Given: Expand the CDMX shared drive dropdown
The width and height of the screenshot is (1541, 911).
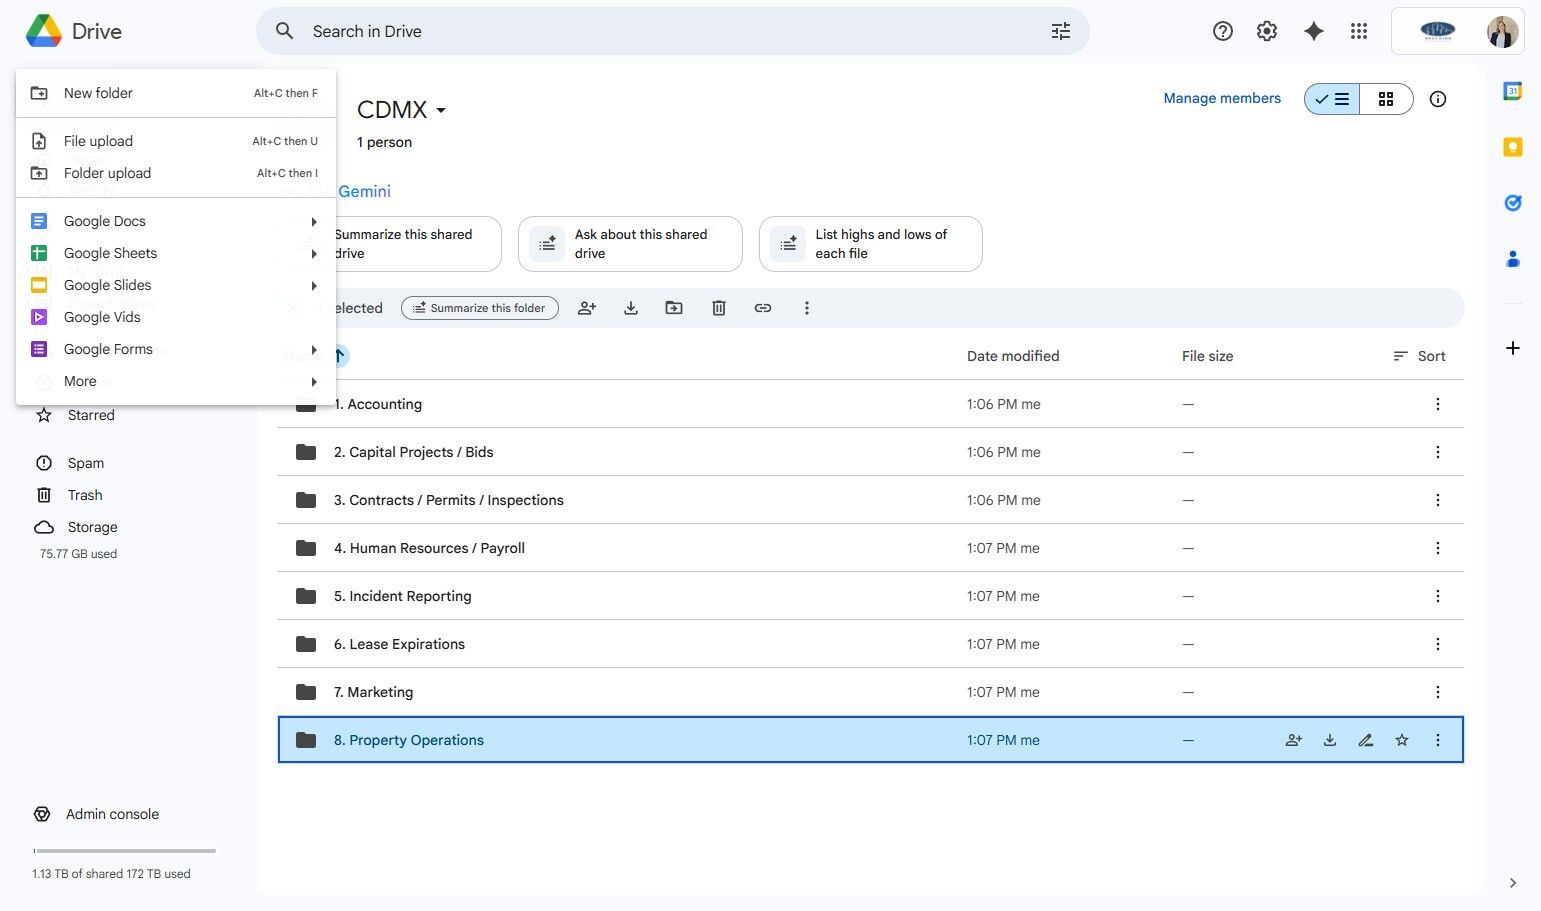Looking at the screenshot, I should coord(441,110).
